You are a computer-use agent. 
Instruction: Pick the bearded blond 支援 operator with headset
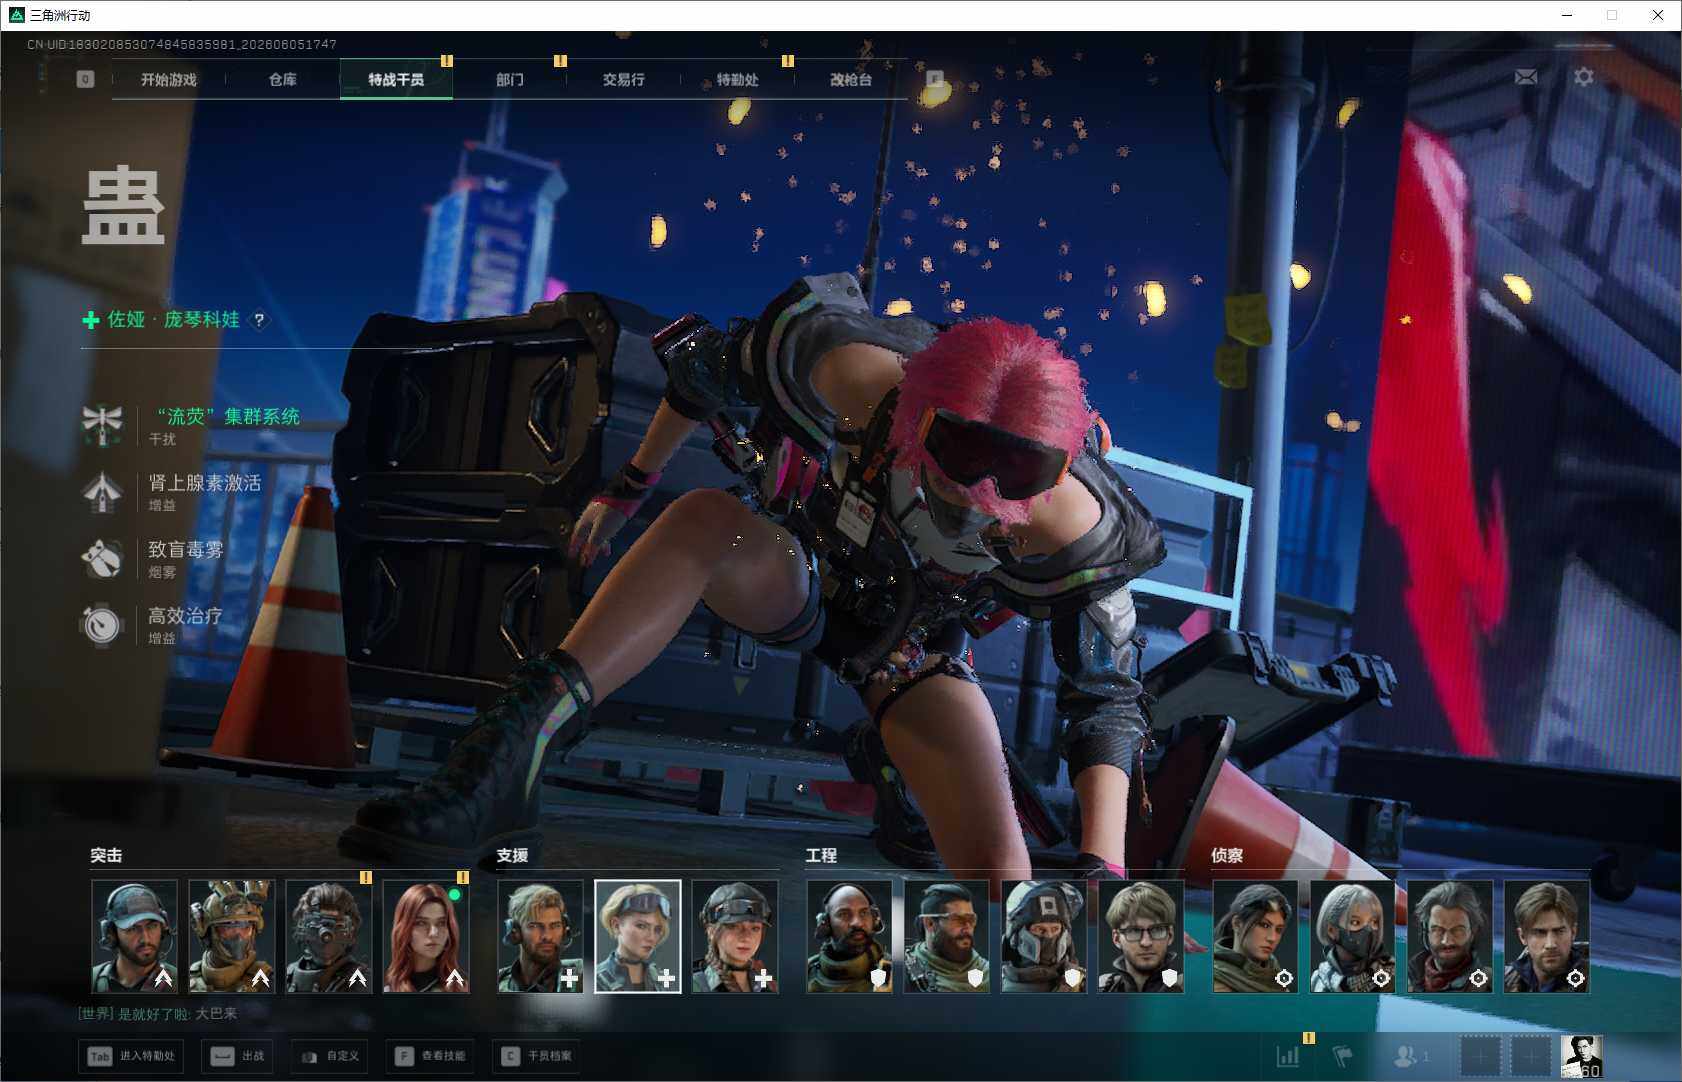pos(541,937)
